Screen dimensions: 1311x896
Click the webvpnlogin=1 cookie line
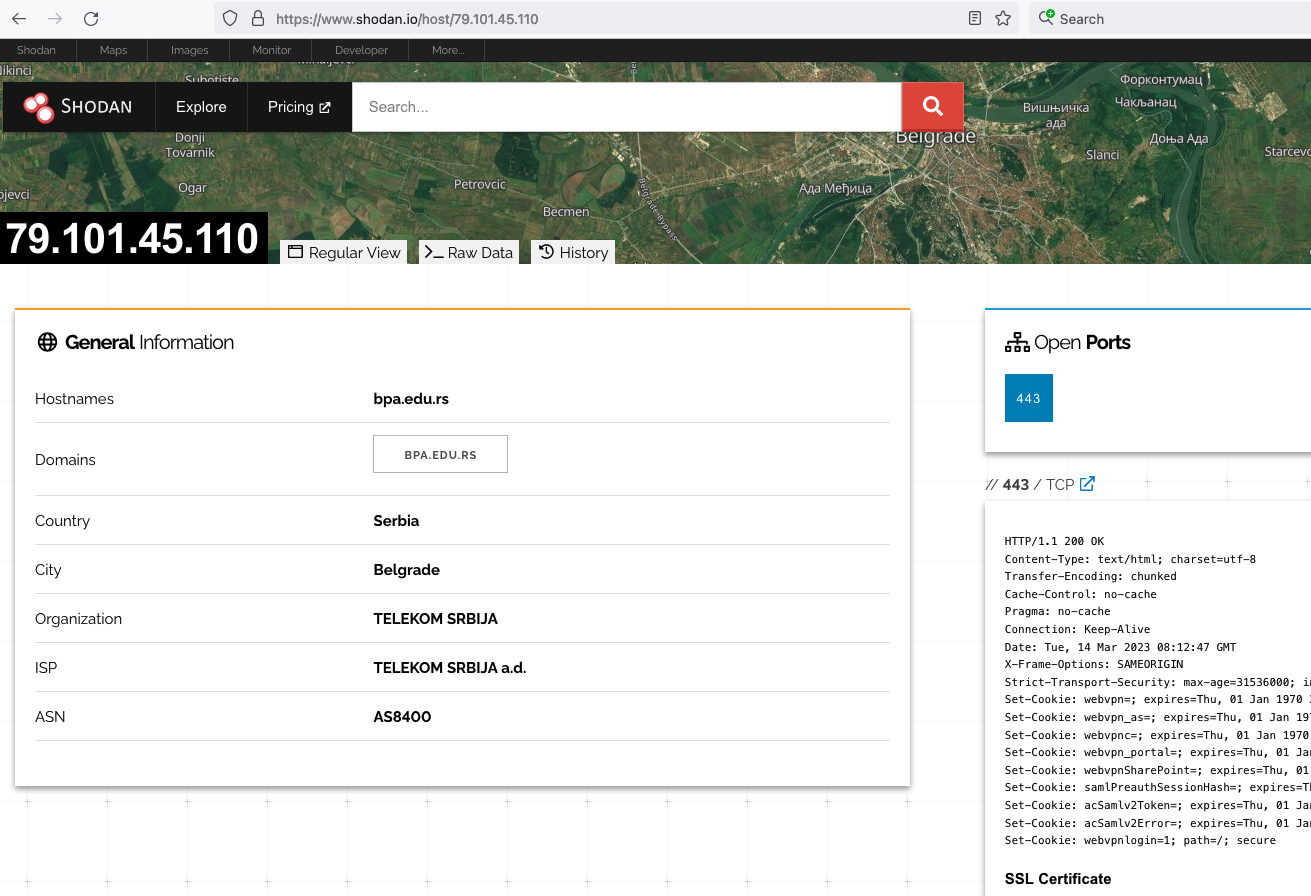pyautogui.click(x=1140, y=840)
